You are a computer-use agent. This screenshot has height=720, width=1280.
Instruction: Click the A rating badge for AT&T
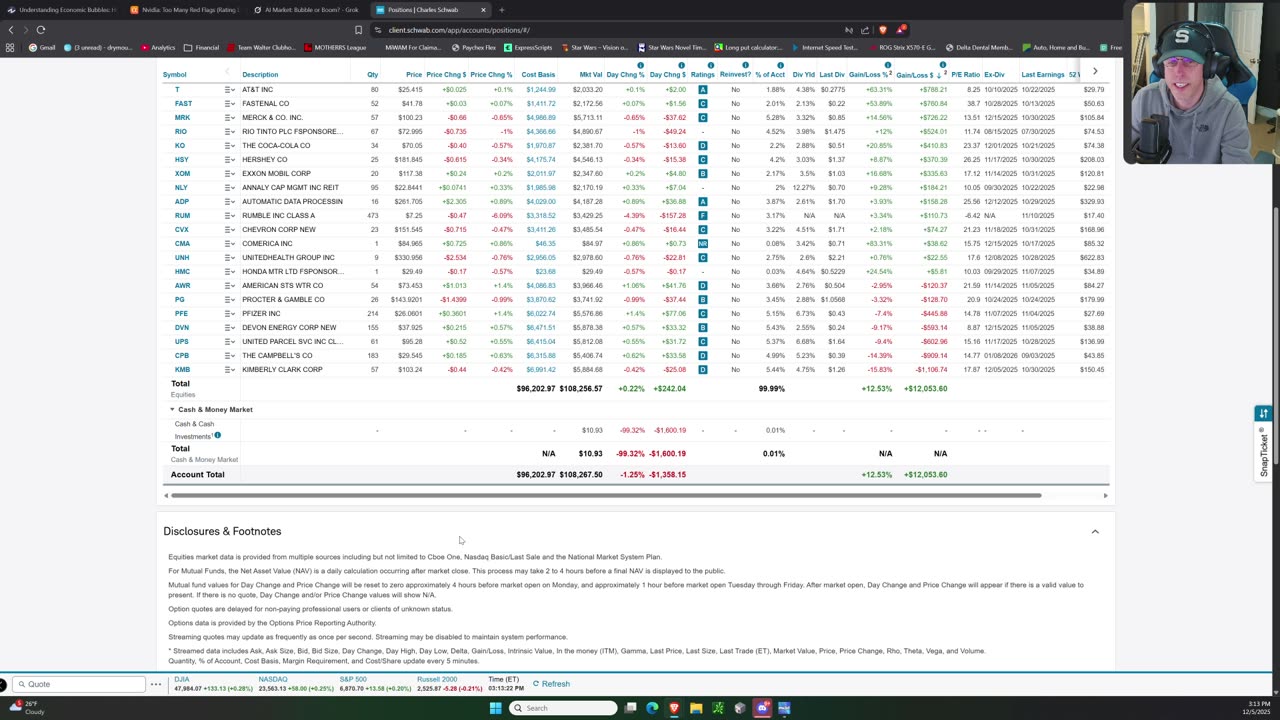703,90
